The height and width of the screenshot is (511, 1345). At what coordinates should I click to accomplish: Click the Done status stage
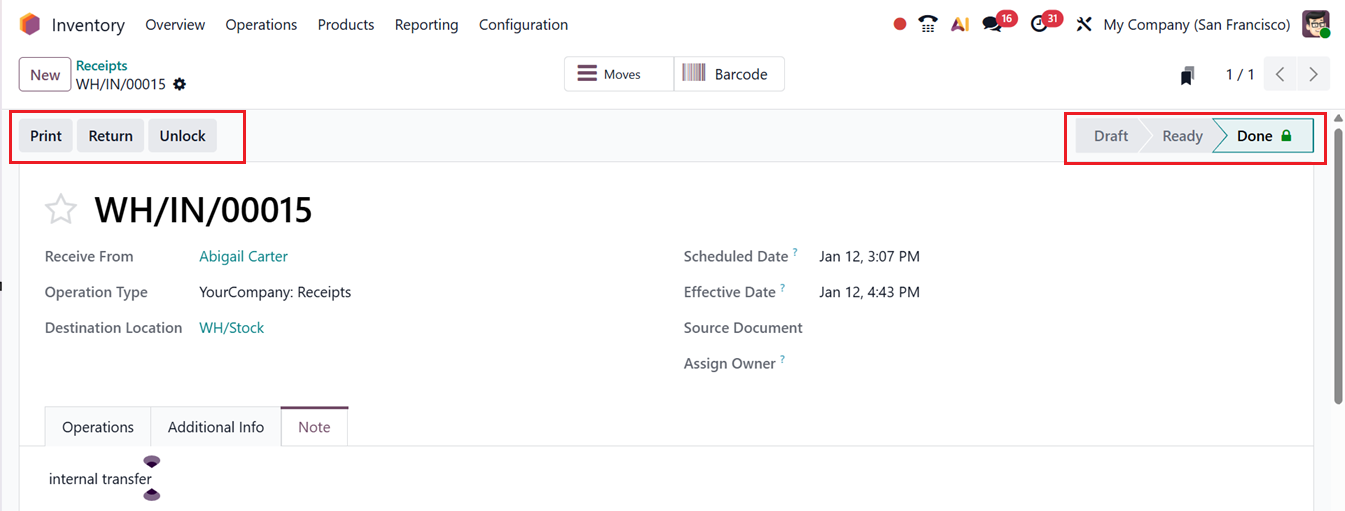click(x=1263, y=136)
